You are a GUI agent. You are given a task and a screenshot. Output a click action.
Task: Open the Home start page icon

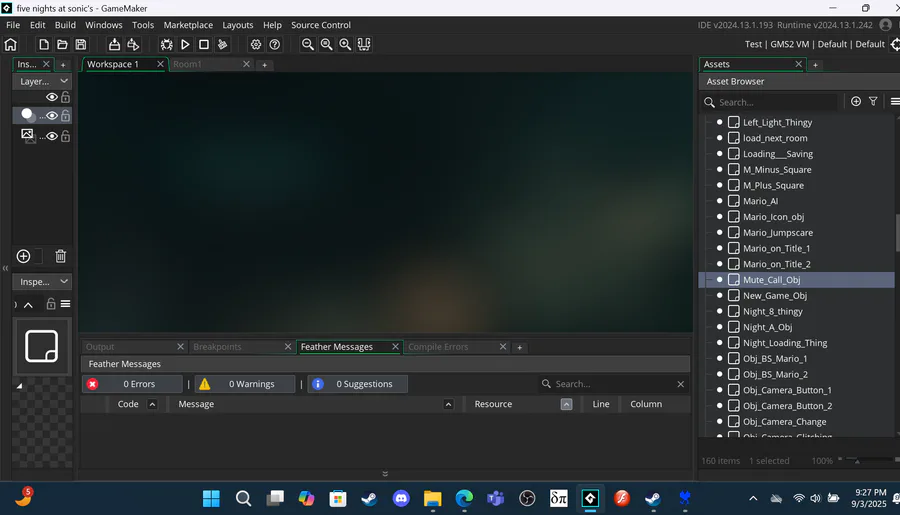coord(10,44)
